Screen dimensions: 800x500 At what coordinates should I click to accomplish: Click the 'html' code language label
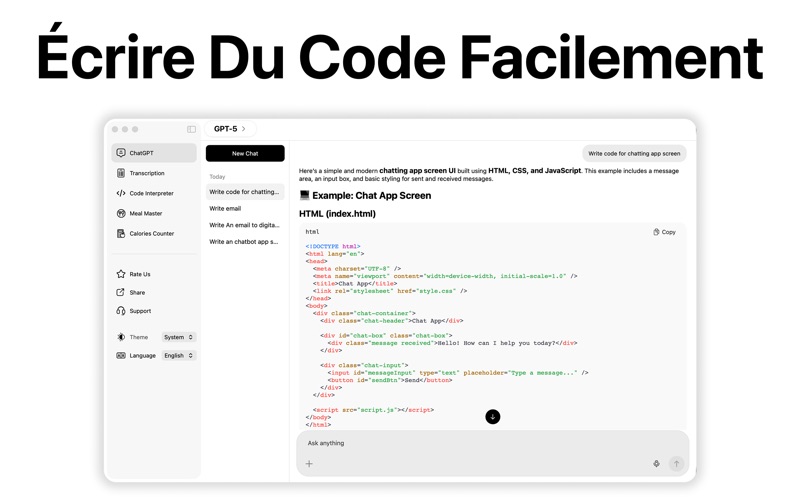click(x=312, y=232)
